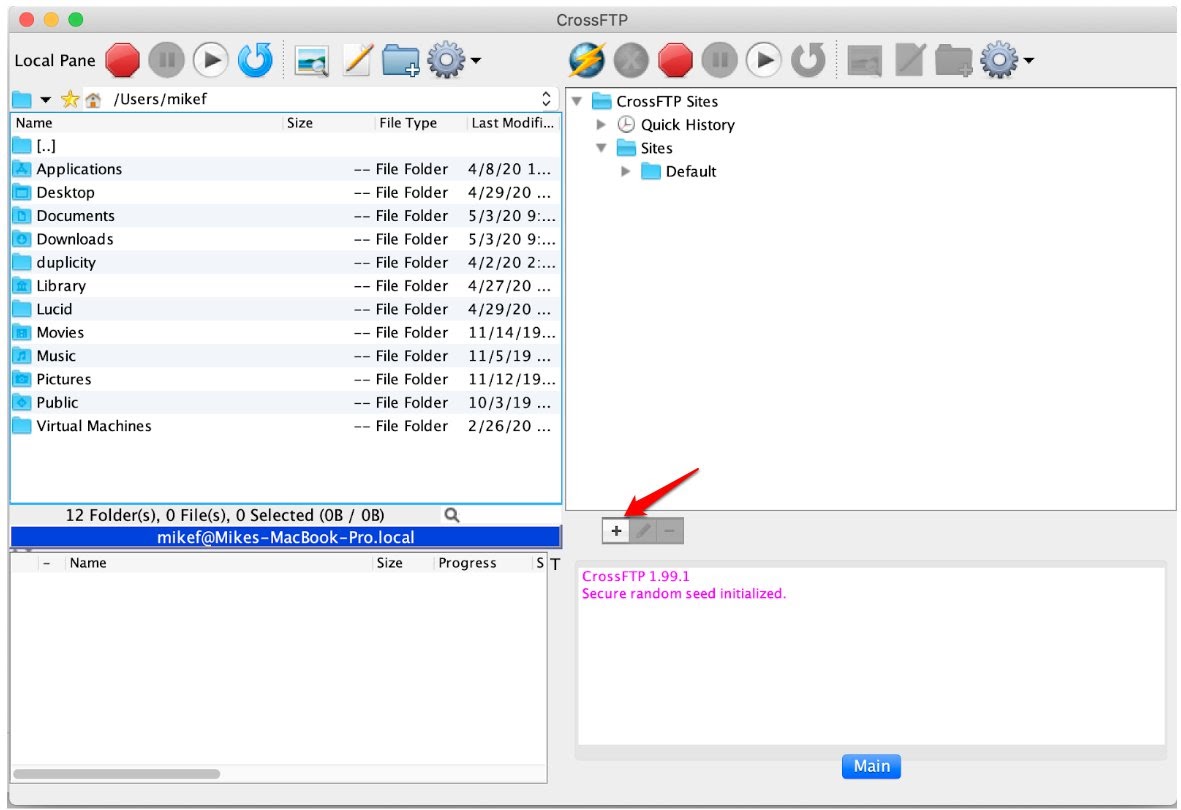Open the Local Pane image viewer icon

coord(312,61)
